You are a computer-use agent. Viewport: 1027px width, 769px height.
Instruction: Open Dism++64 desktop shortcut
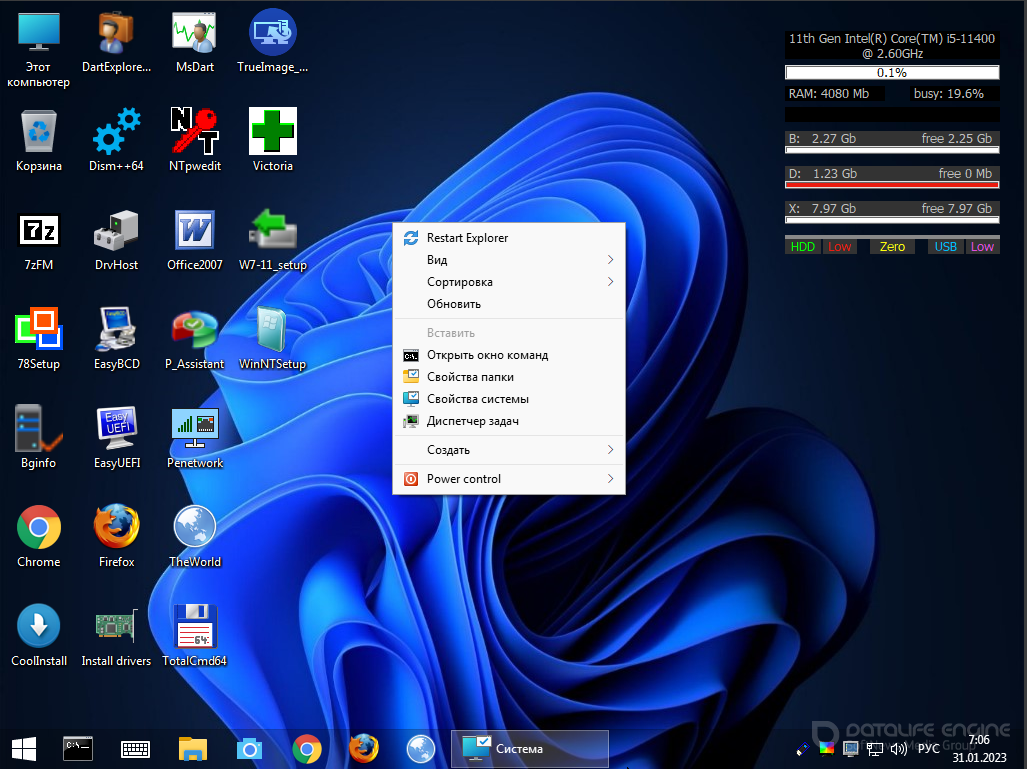[x=116, y=133]
